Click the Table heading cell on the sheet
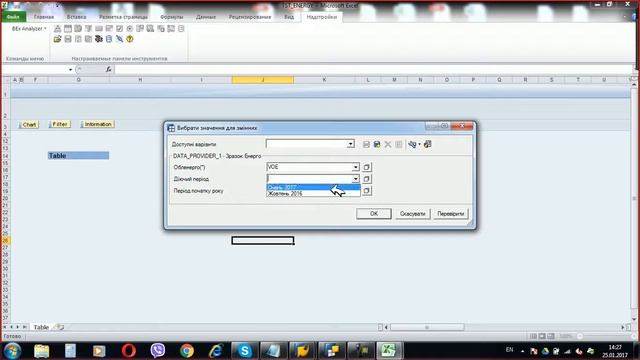This screenshot has height=360, width=640. tap(78, 156)
